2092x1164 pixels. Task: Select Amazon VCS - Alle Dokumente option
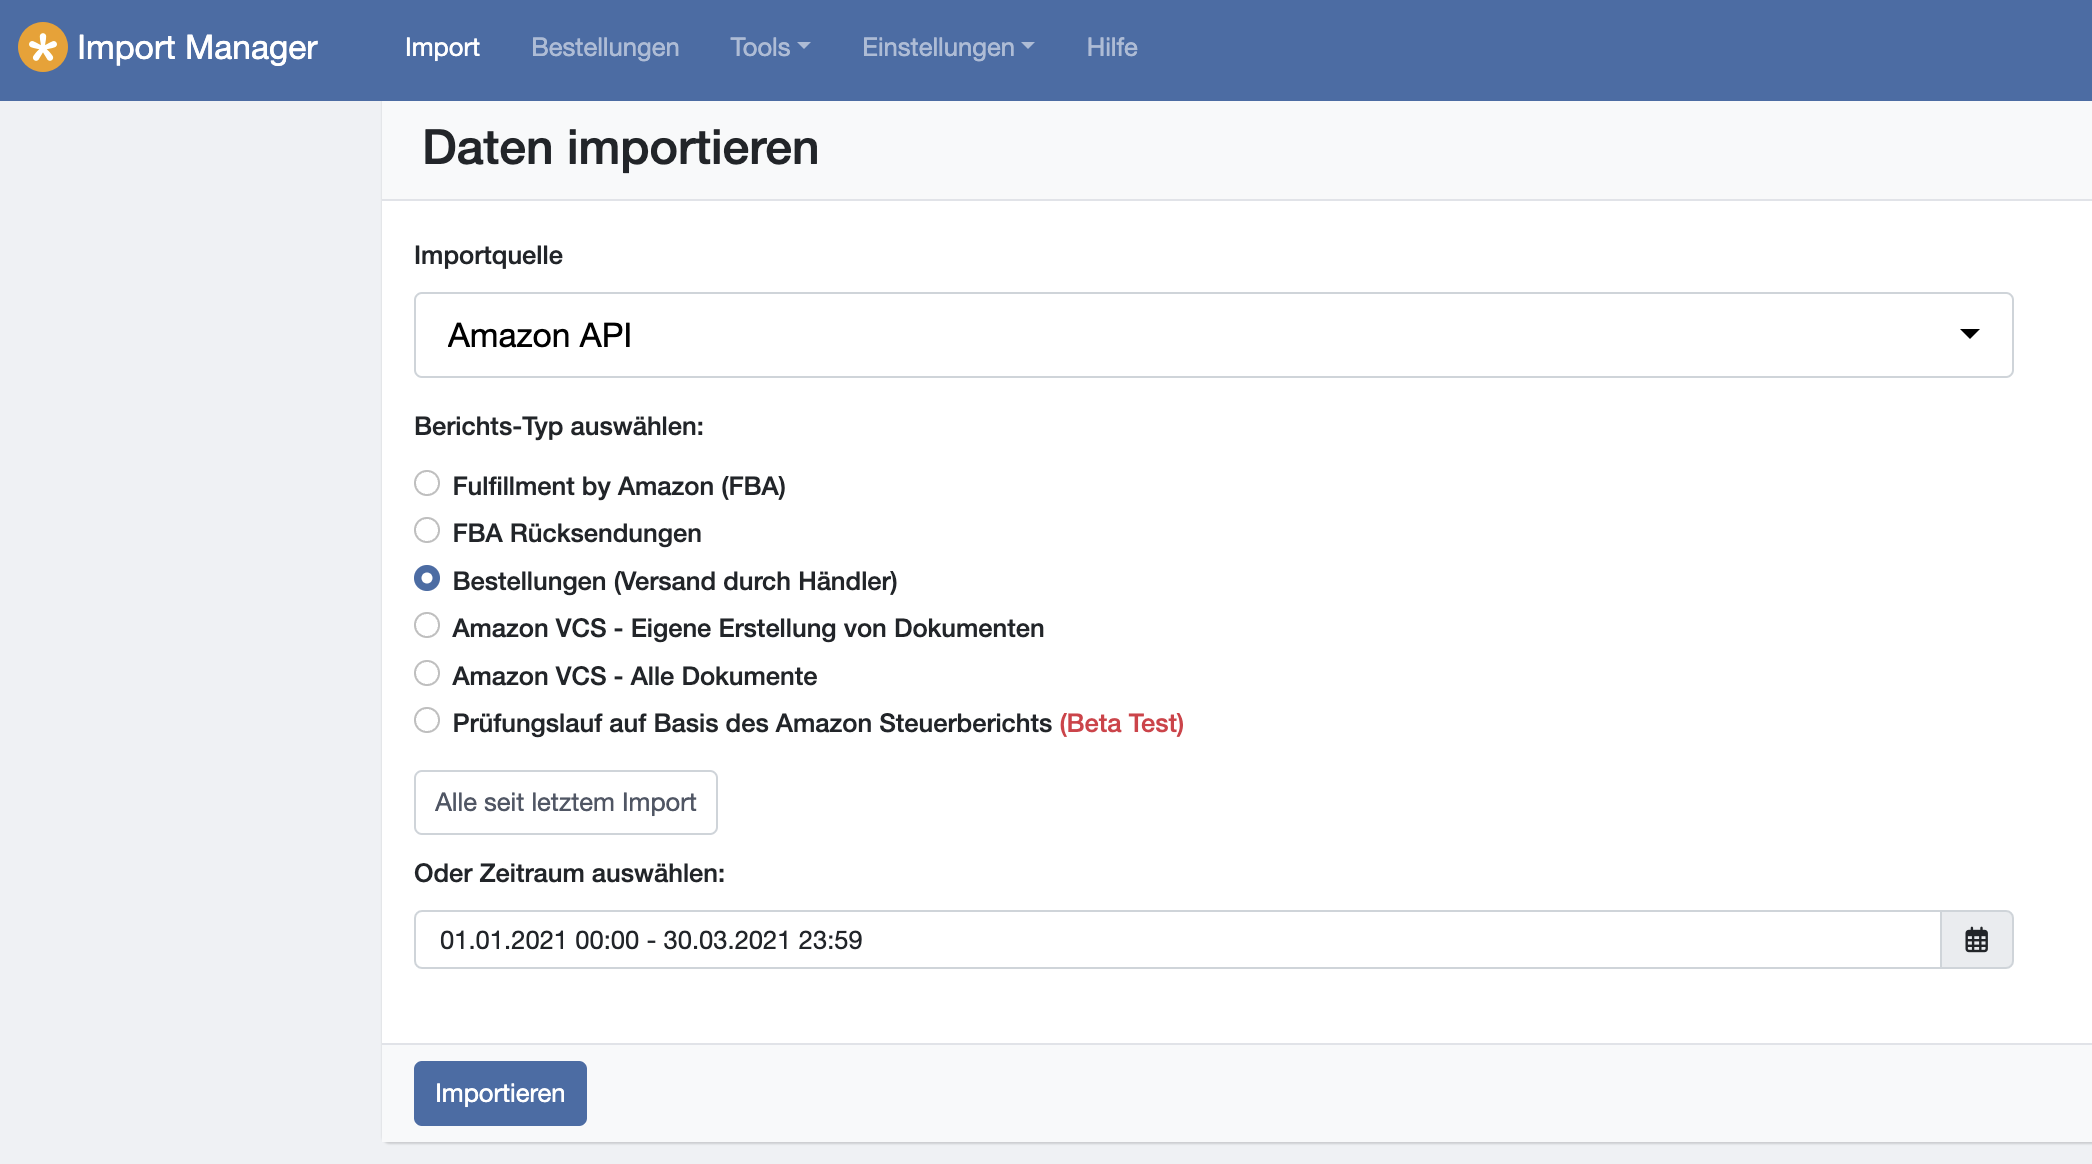427,674
